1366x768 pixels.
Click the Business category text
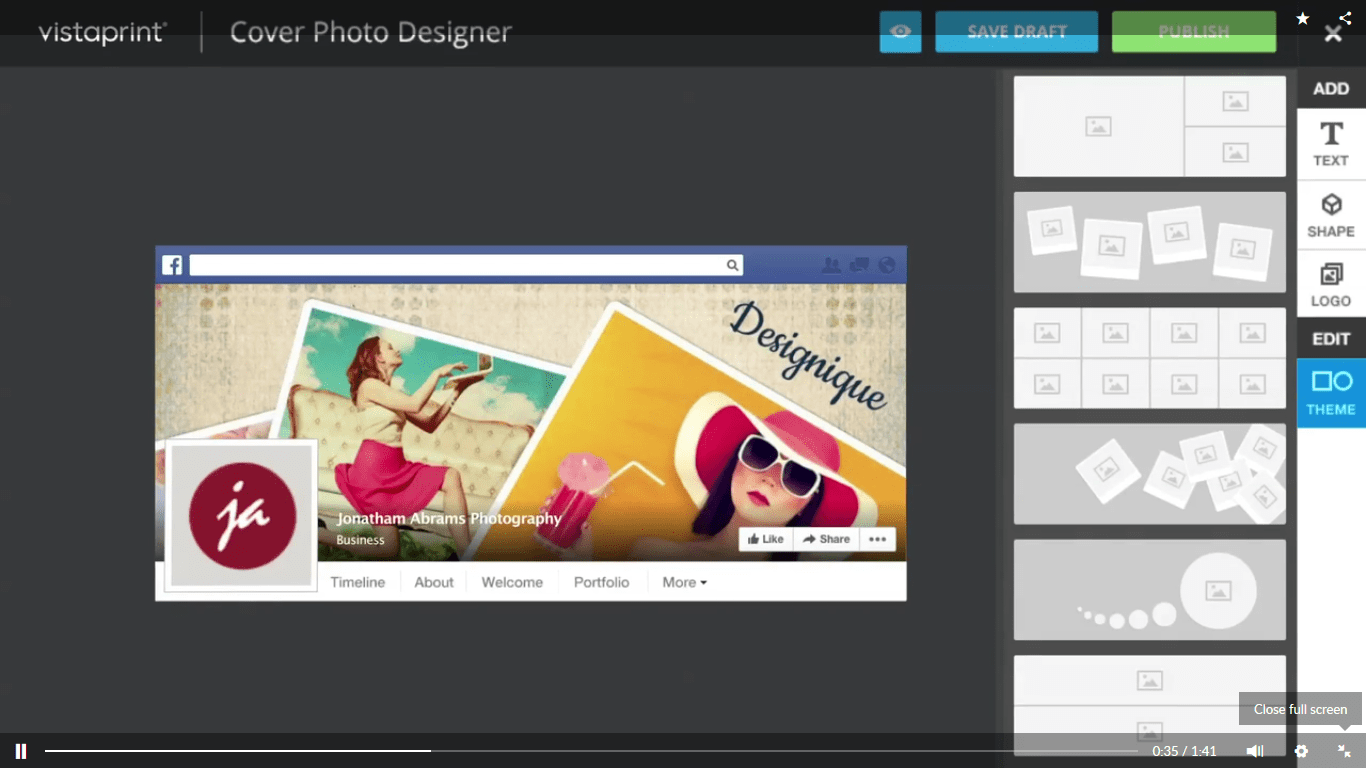[360, 540]
